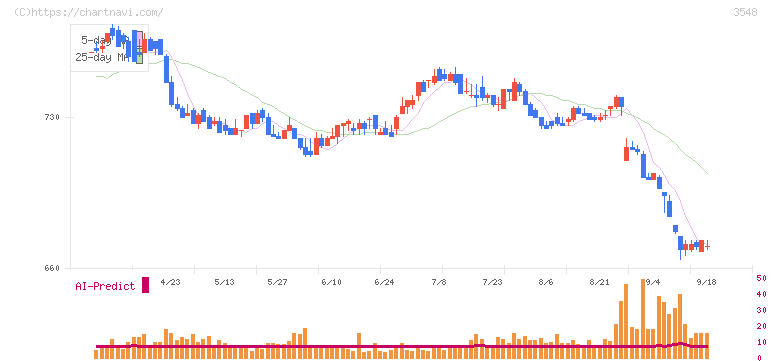Click the chartnavi.com URL watermark text
The height and width of the screenshot is (361, 772).
(x=89, y=13)
